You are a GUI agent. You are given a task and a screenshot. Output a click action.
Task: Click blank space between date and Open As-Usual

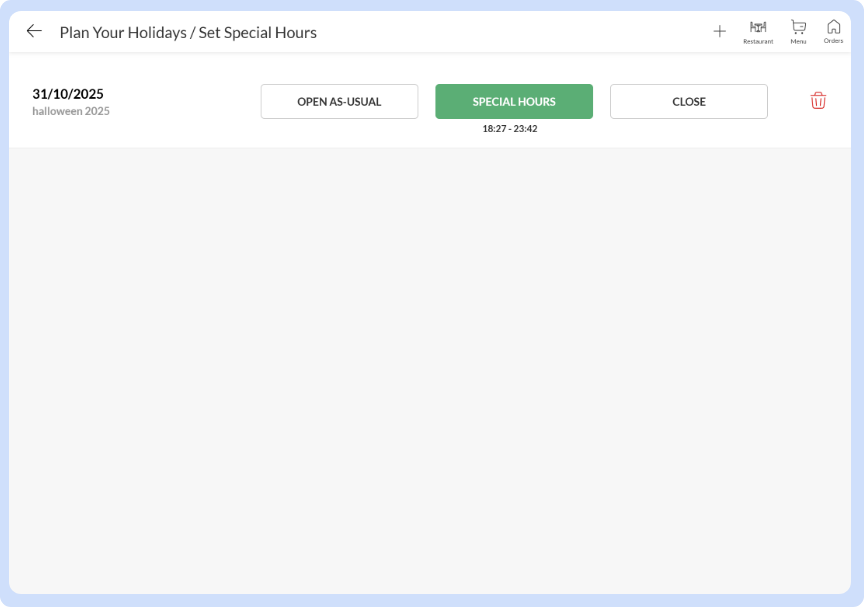(x=185, y=101)
